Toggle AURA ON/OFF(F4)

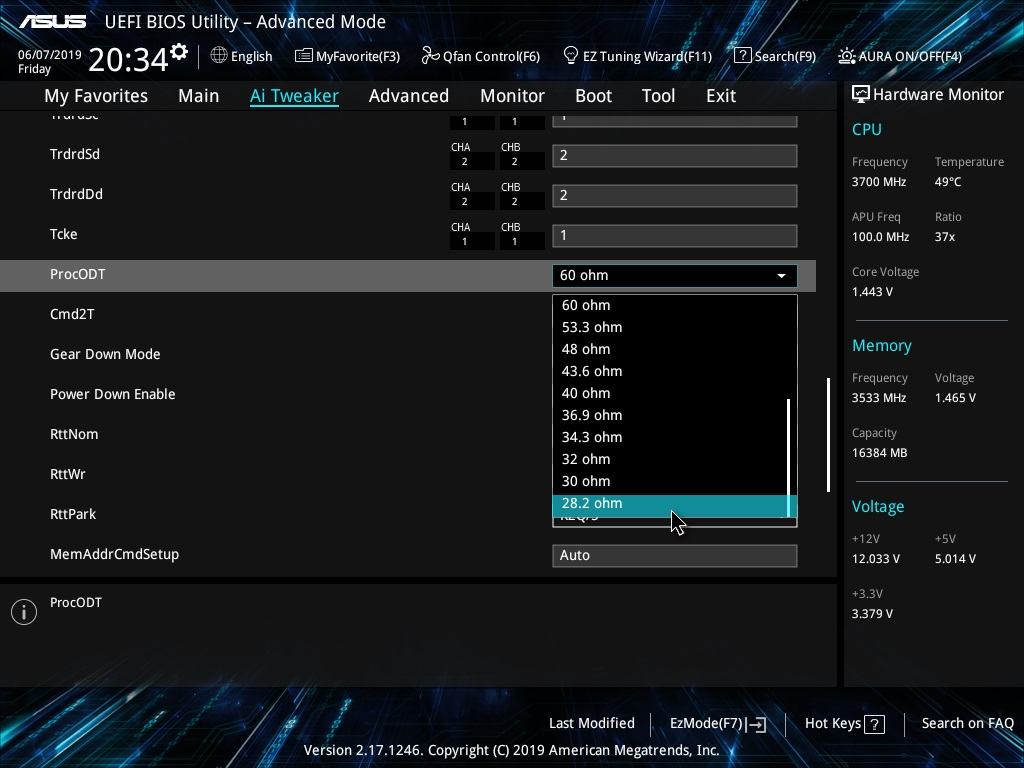click(900, 56)
